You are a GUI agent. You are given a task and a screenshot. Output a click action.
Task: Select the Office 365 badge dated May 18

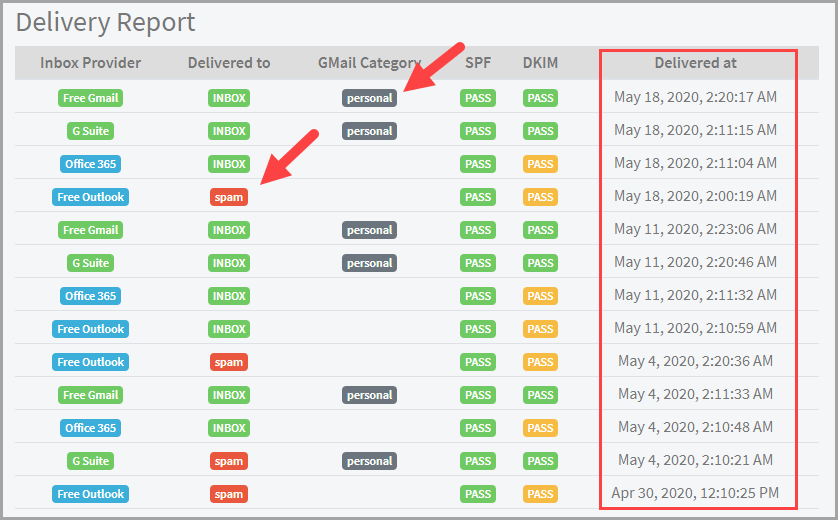click(x=90, y=164)
